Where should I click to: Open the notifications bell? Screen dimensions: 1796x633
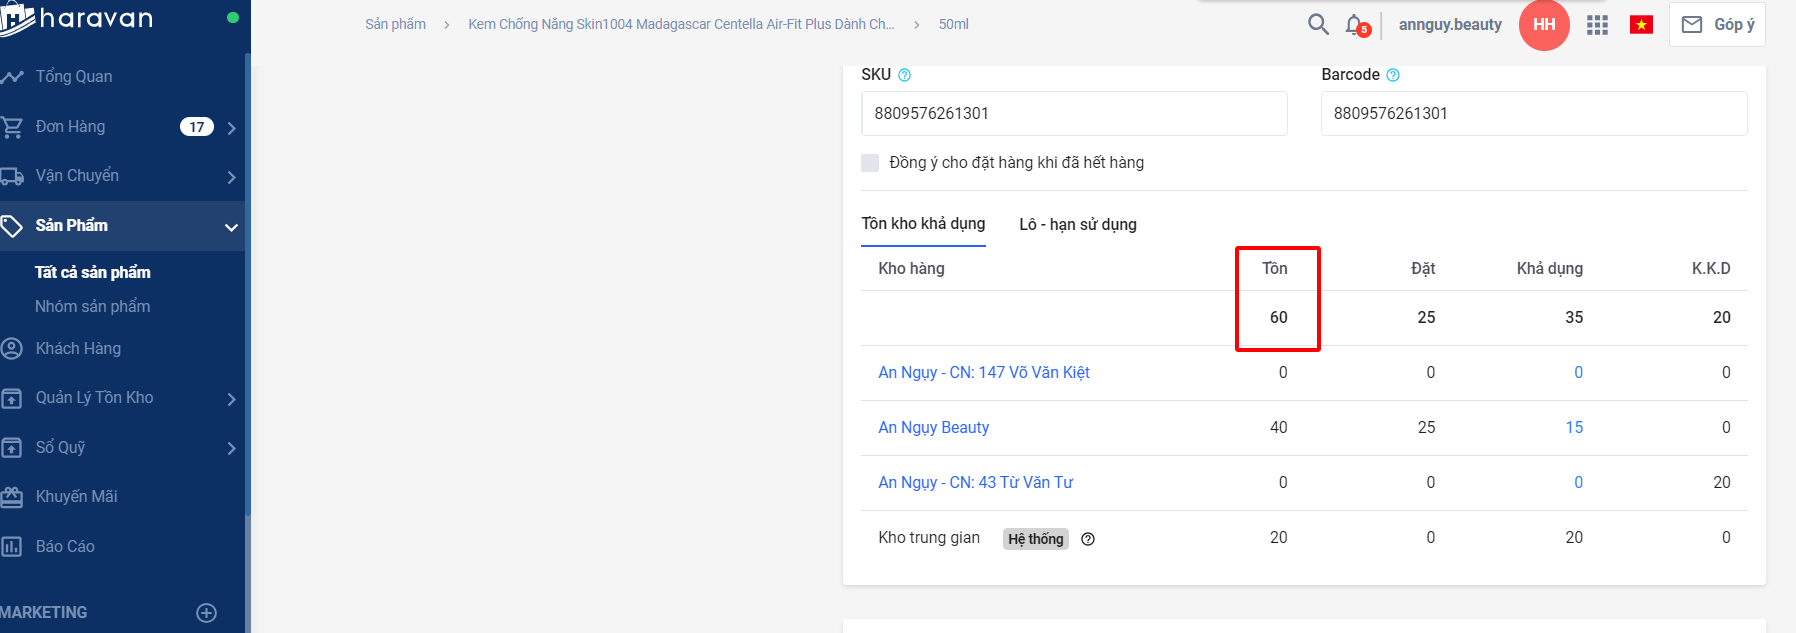(1355, 25)
